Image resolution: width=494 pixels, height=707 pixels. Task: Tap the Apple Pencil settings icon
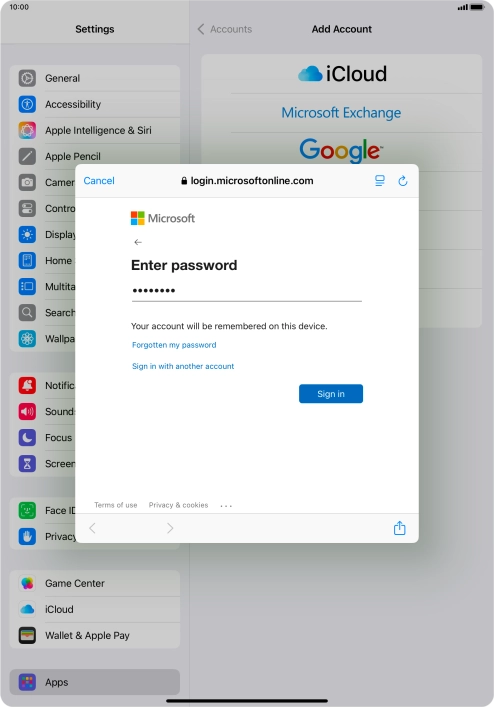[x=27, y=156]
